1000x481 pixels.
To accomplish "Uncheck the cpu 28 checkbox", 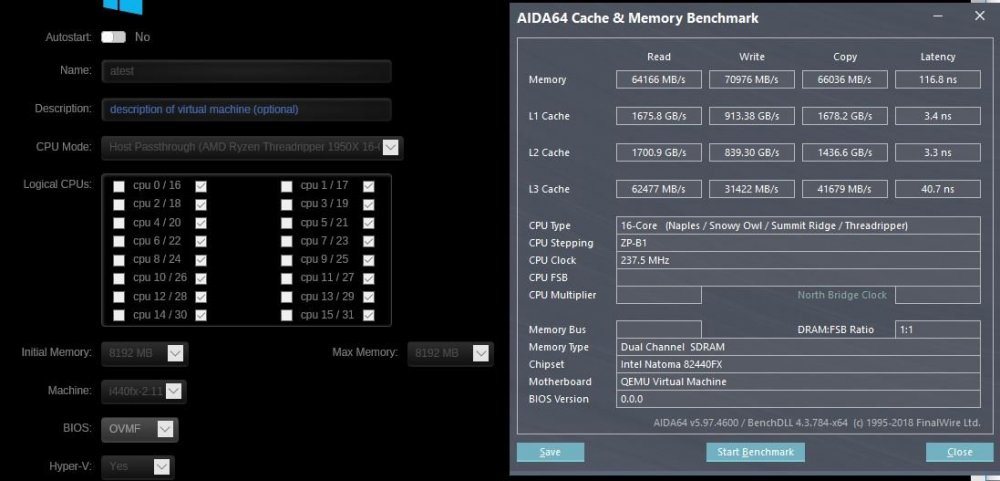I will coord(201,297).
